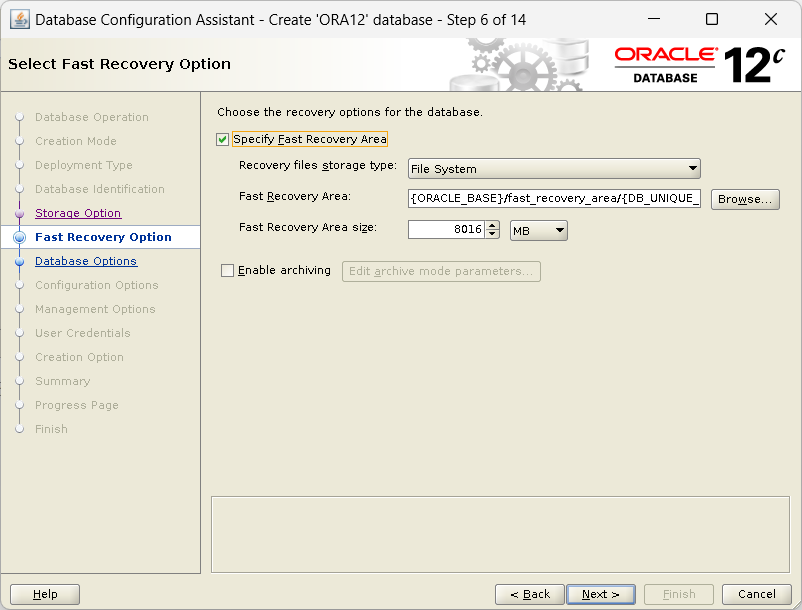Go to Storage Option step

78,213
